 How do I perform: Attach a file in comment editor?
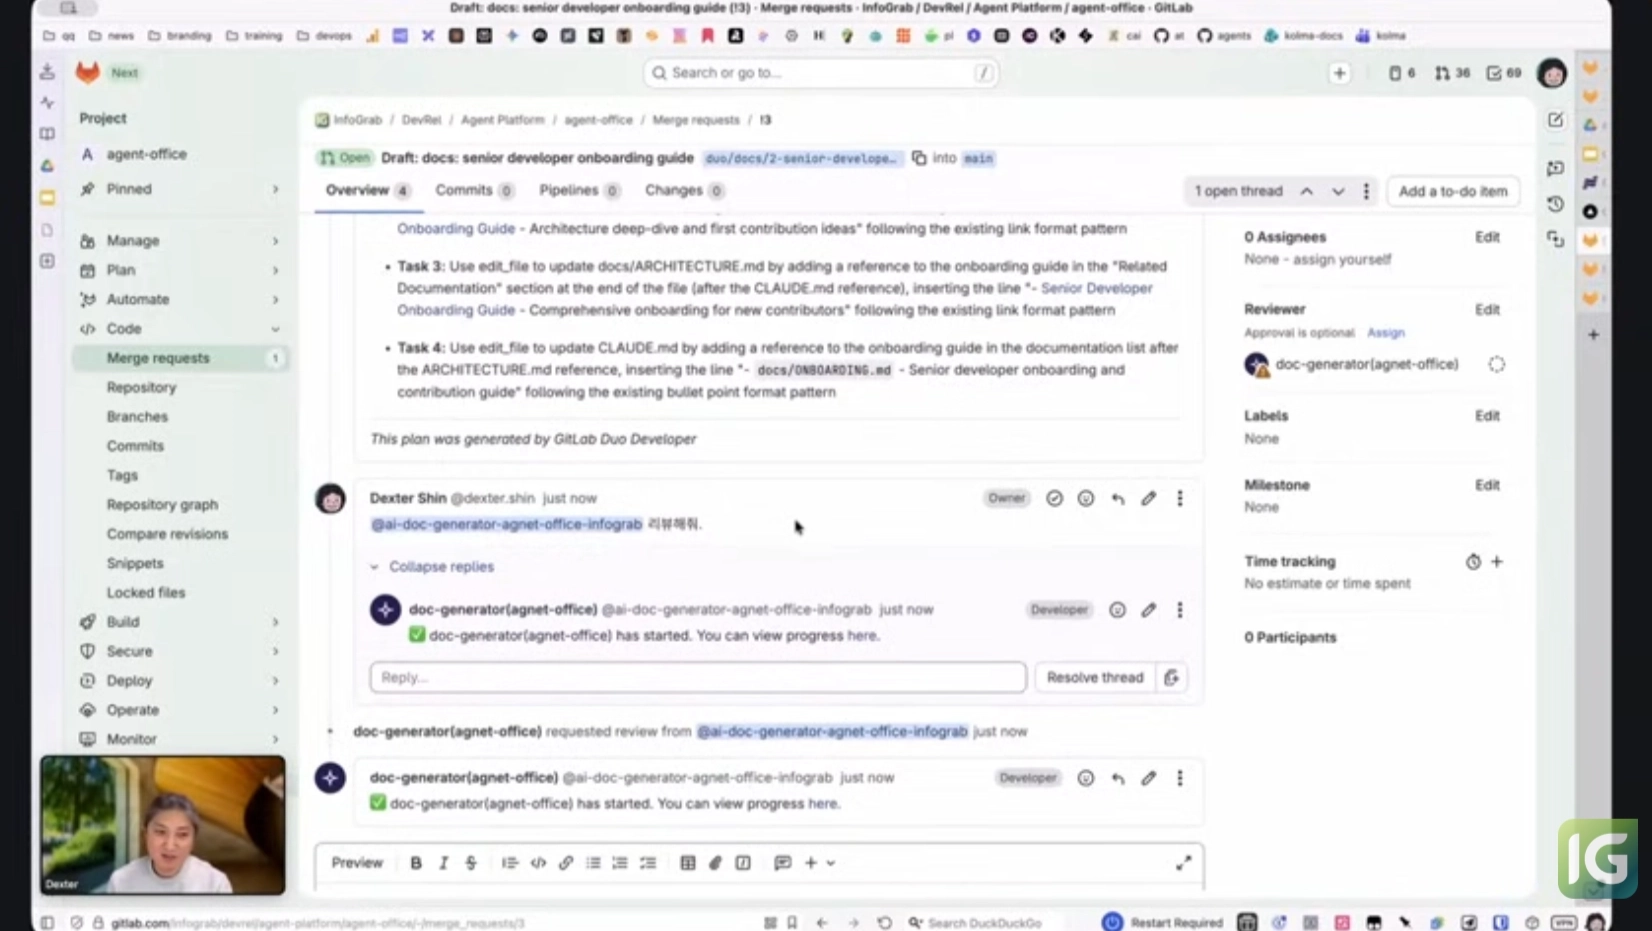715,863
